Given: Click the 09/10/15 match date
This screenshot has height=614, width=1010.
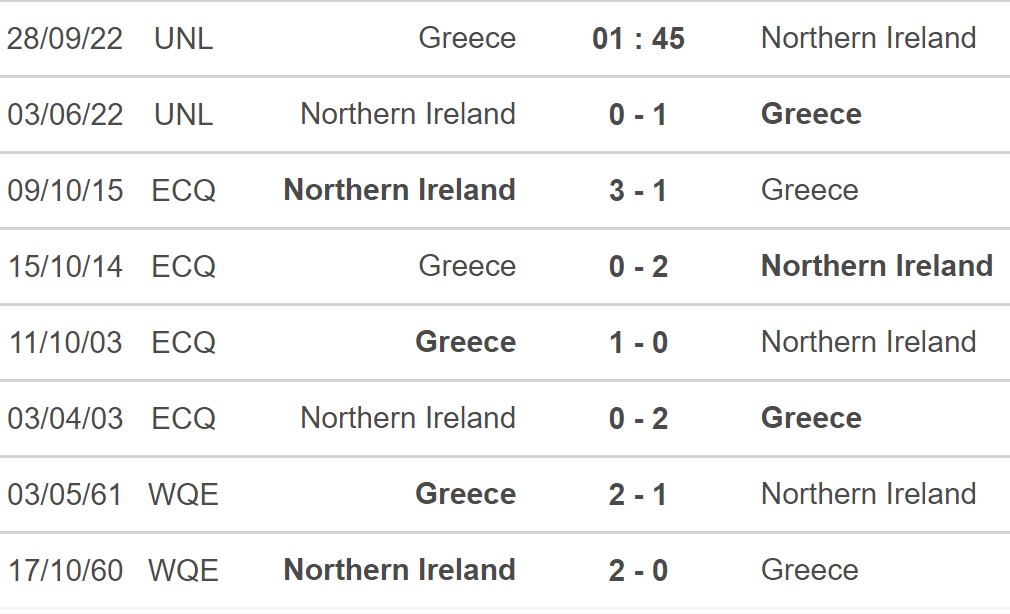Looking at the screenshot, I should click(66, 190).
